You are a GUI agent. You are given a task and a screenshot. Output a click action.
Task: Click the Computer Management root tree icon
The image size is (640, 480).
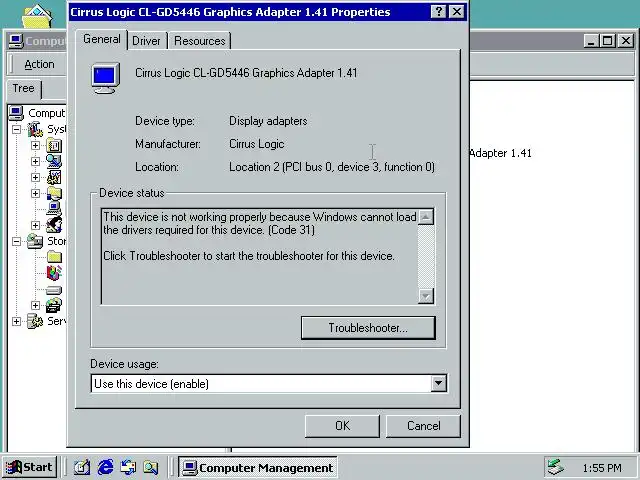point(16,113)
